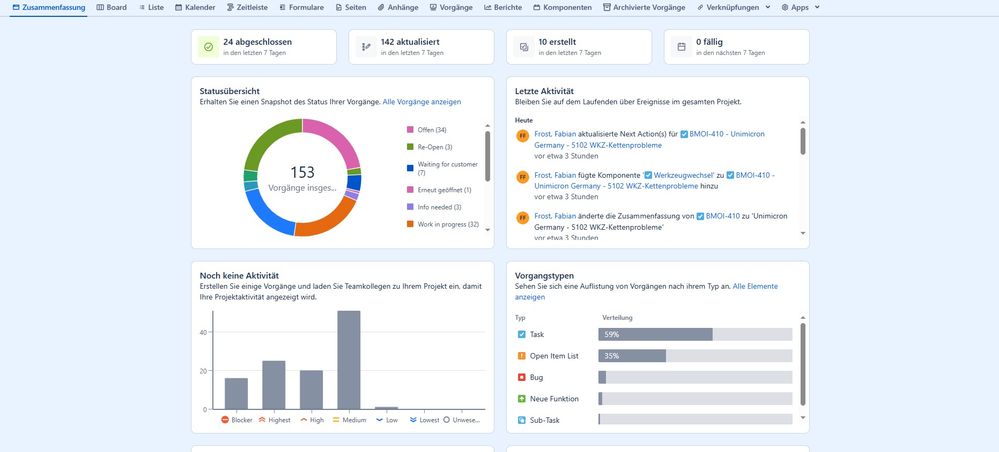Open the Seiten tab
999x452 pixels.
[x=350, y=8]
